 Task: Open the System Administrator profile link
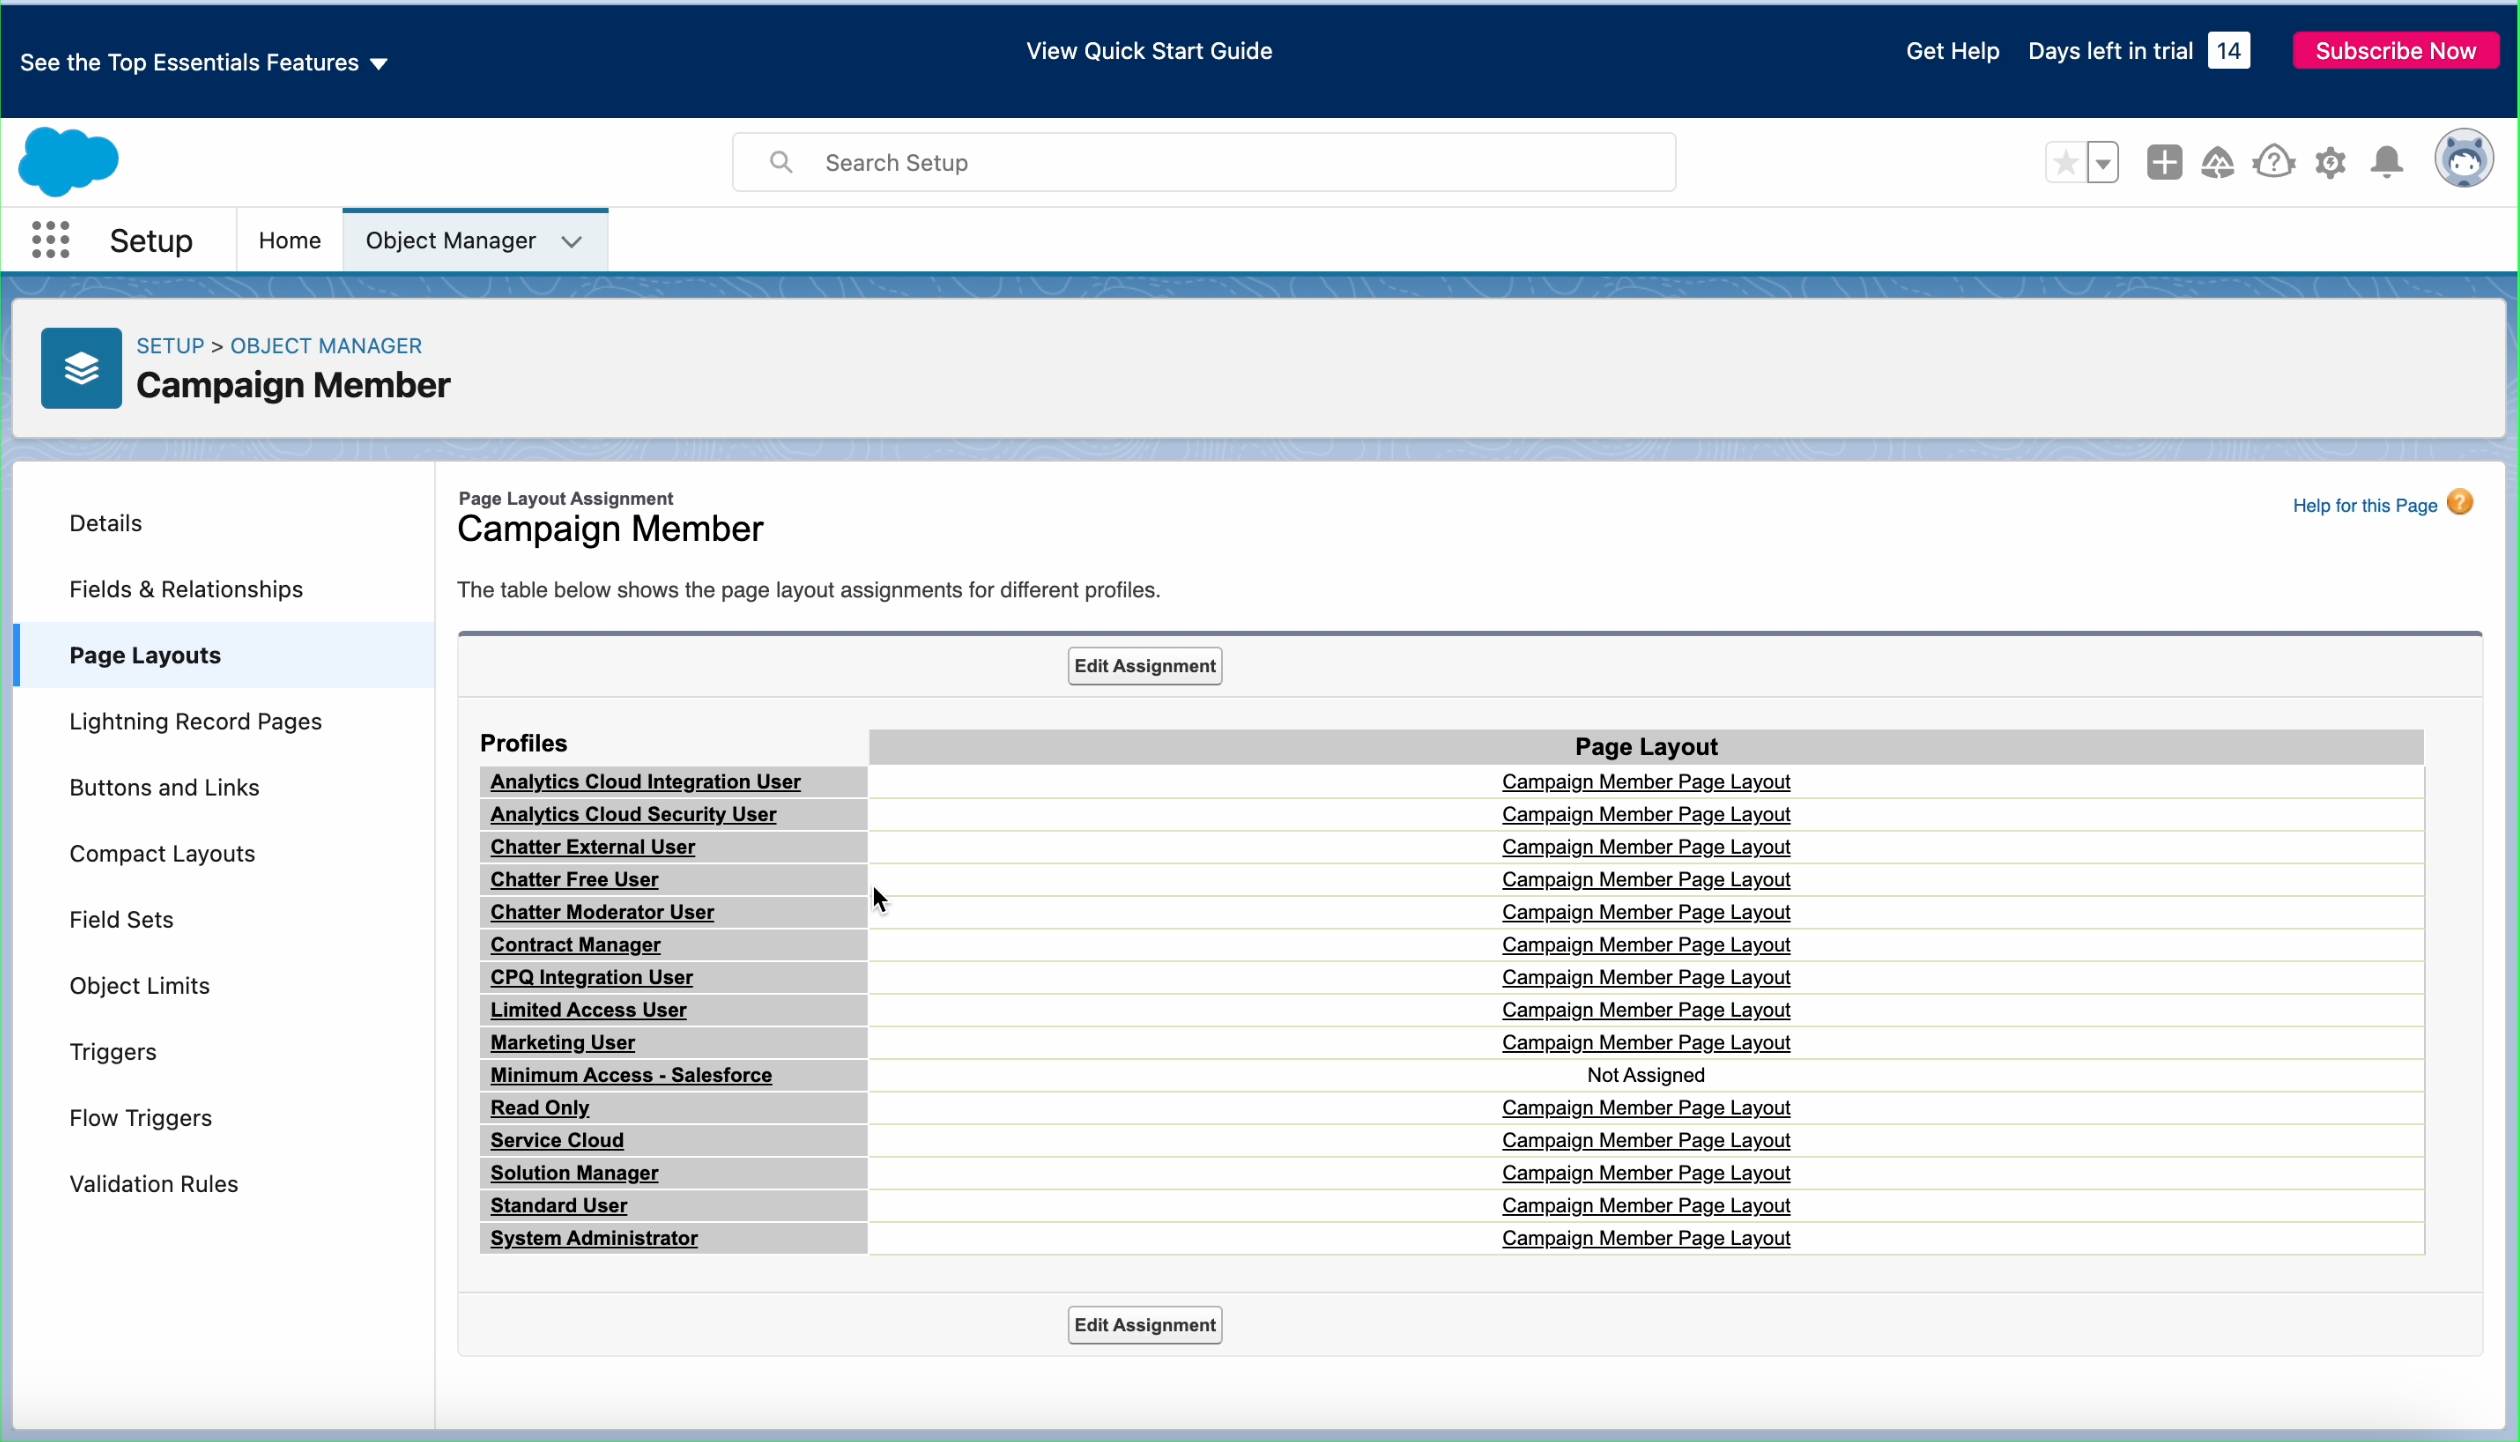593,1238
